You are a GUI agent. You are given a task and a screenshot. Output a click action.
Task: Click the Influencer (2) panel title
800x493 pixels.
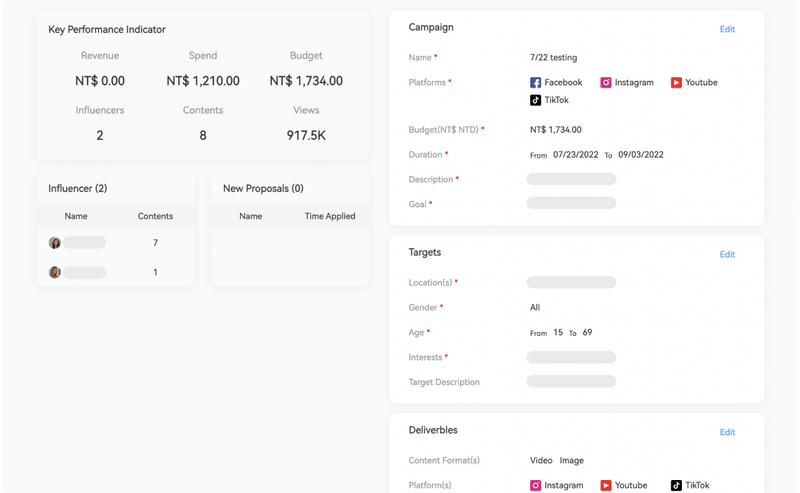pos(78,188)
